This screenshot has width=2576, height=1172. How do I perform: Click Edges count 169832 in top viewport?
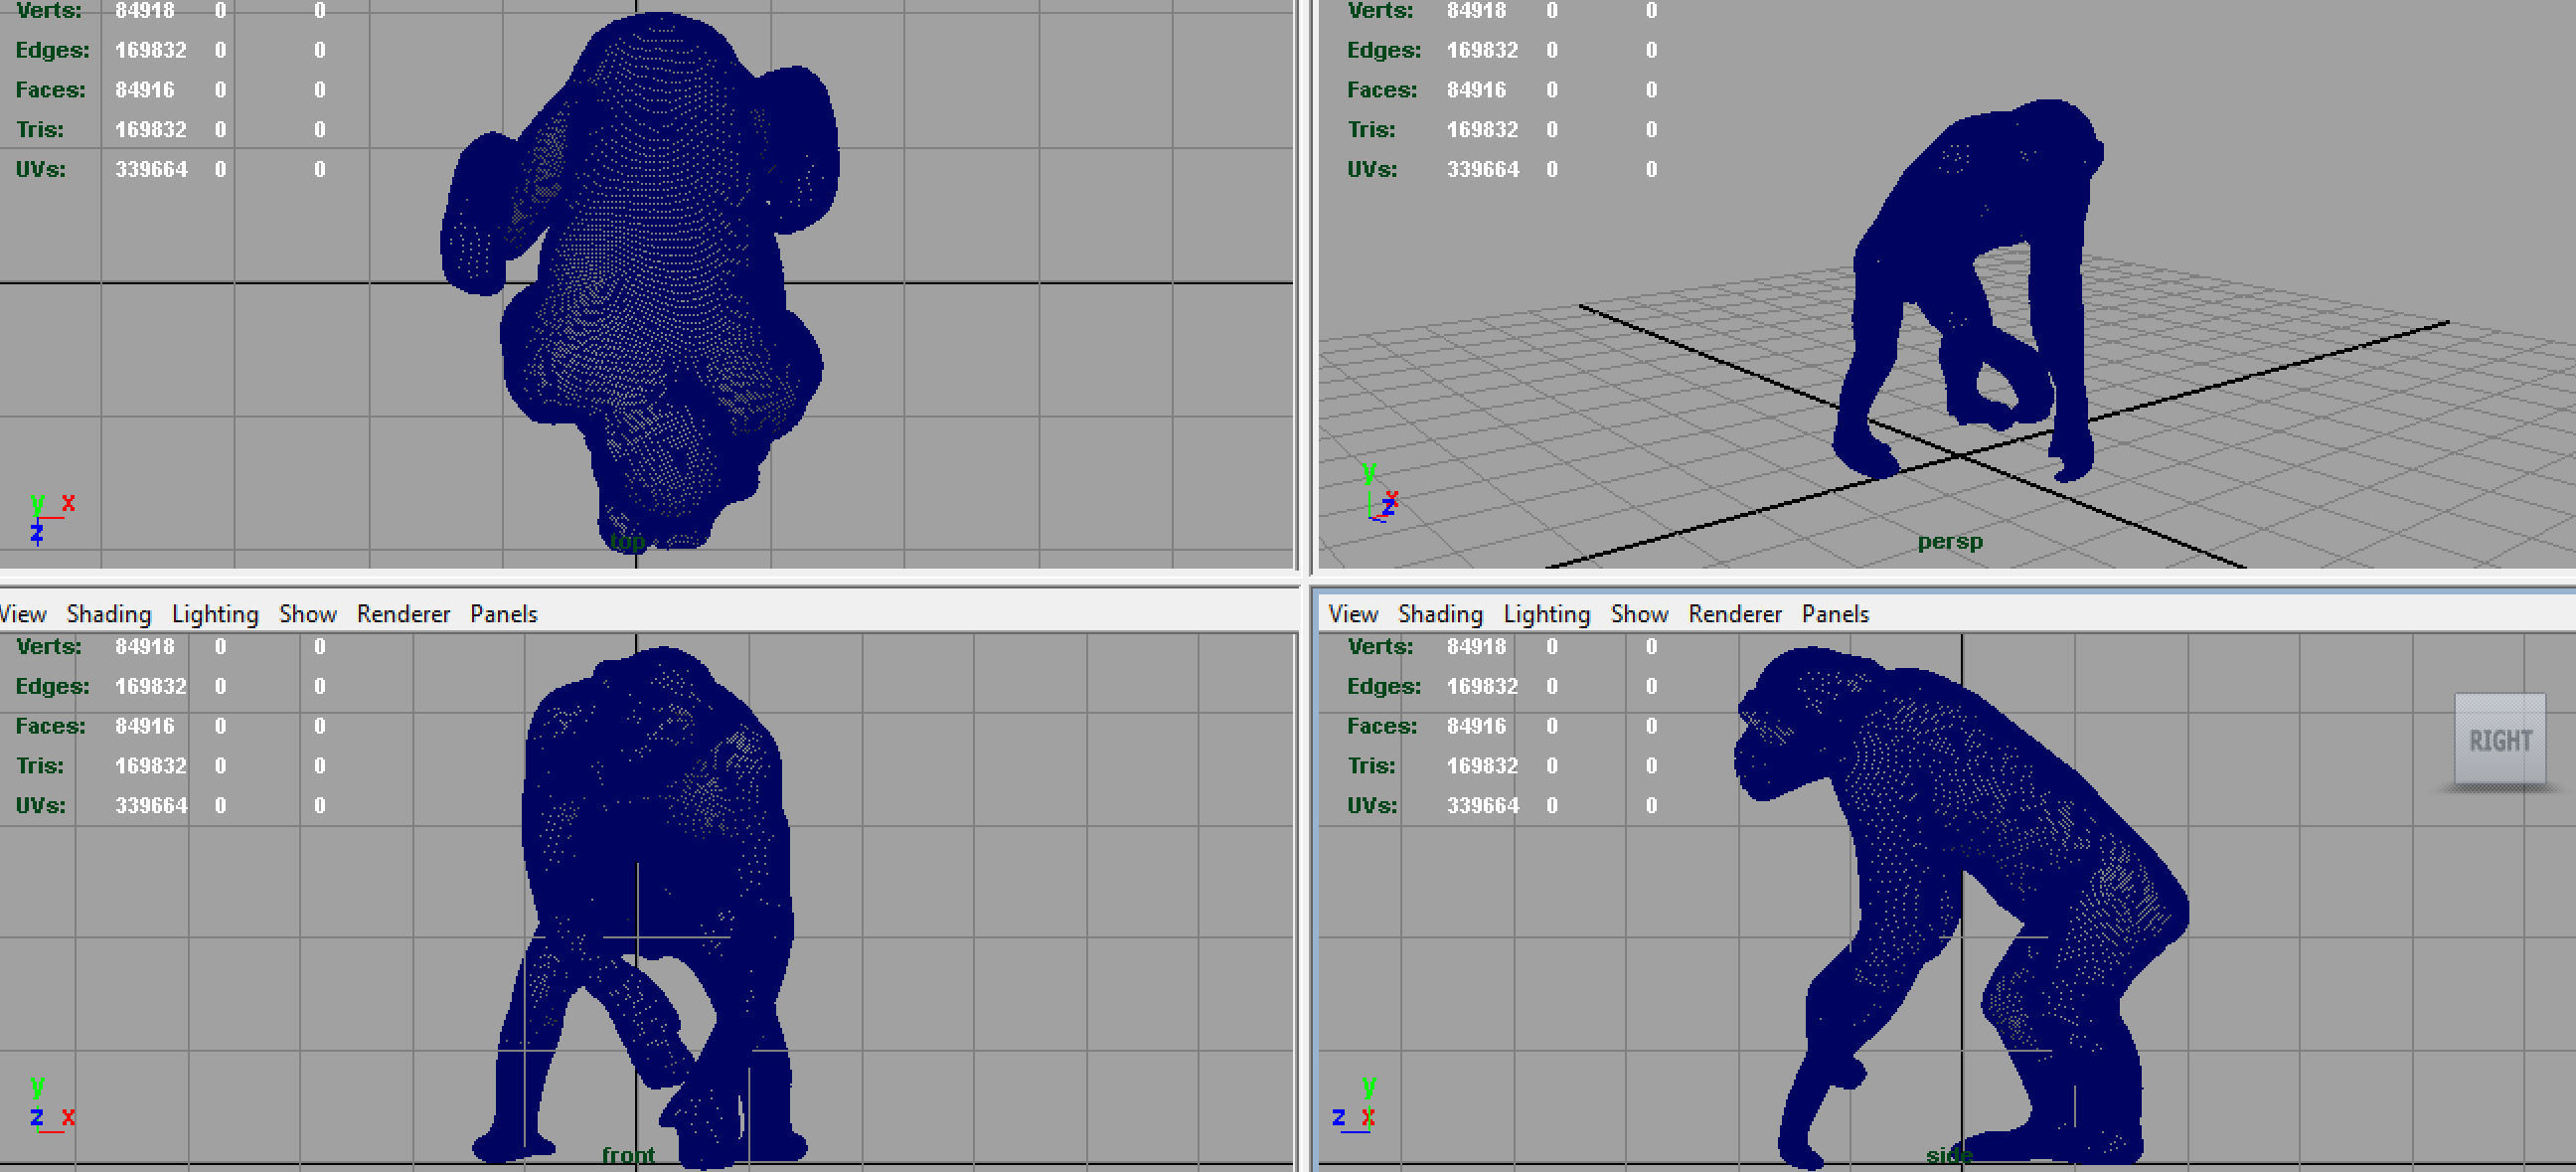click(150, 50)
